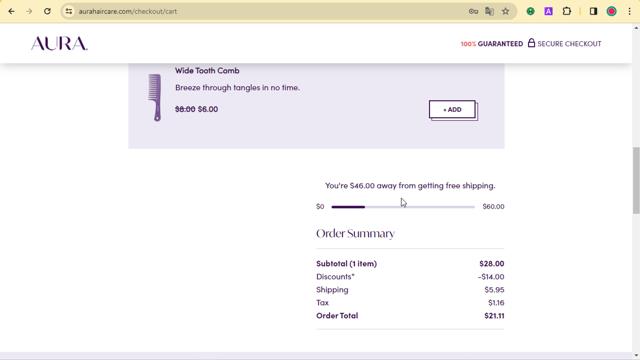Open saved passwords key icon
The width and height of the screenshot is (640, 360).
(x=473, y=11)
